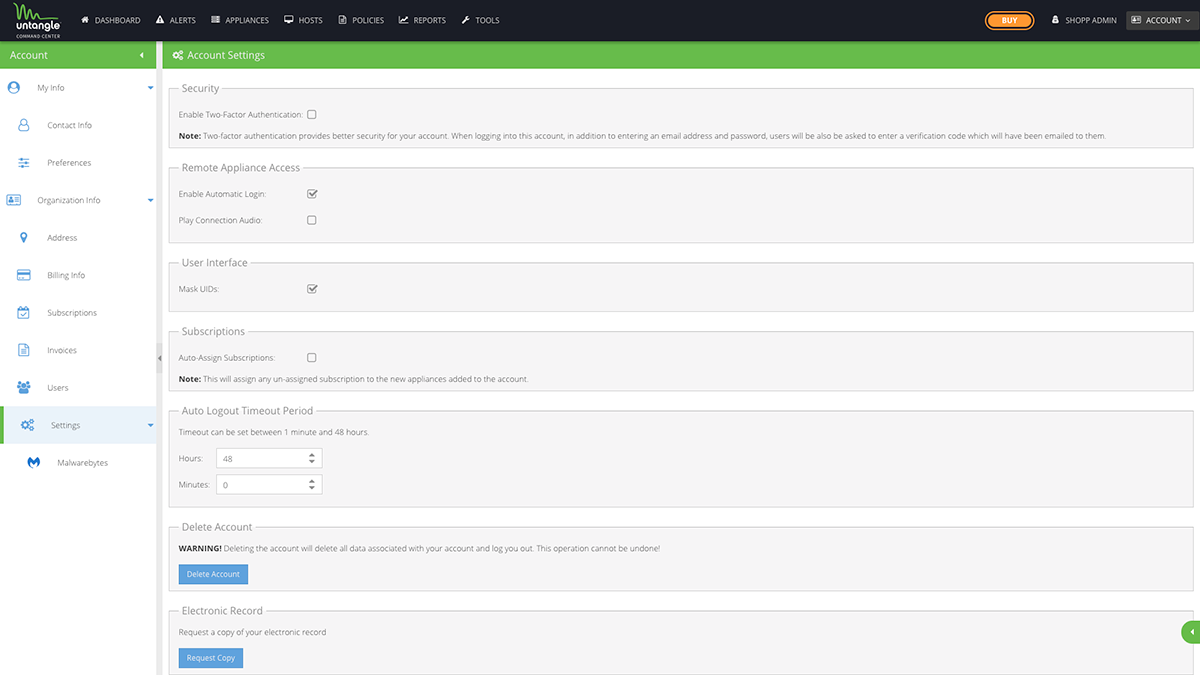Image resolution: width=1200 pixels, height=675 pixels.
Task: Click the Invoices document icon
Action: click(x=24, y=350)
